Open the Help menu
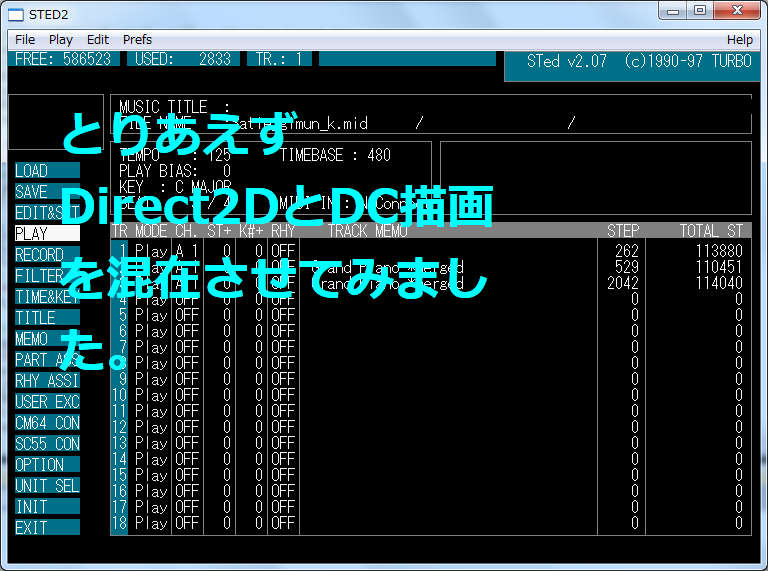Image resolution: width=768 pixels, height=571 pixels. click(x=739, y=39)
